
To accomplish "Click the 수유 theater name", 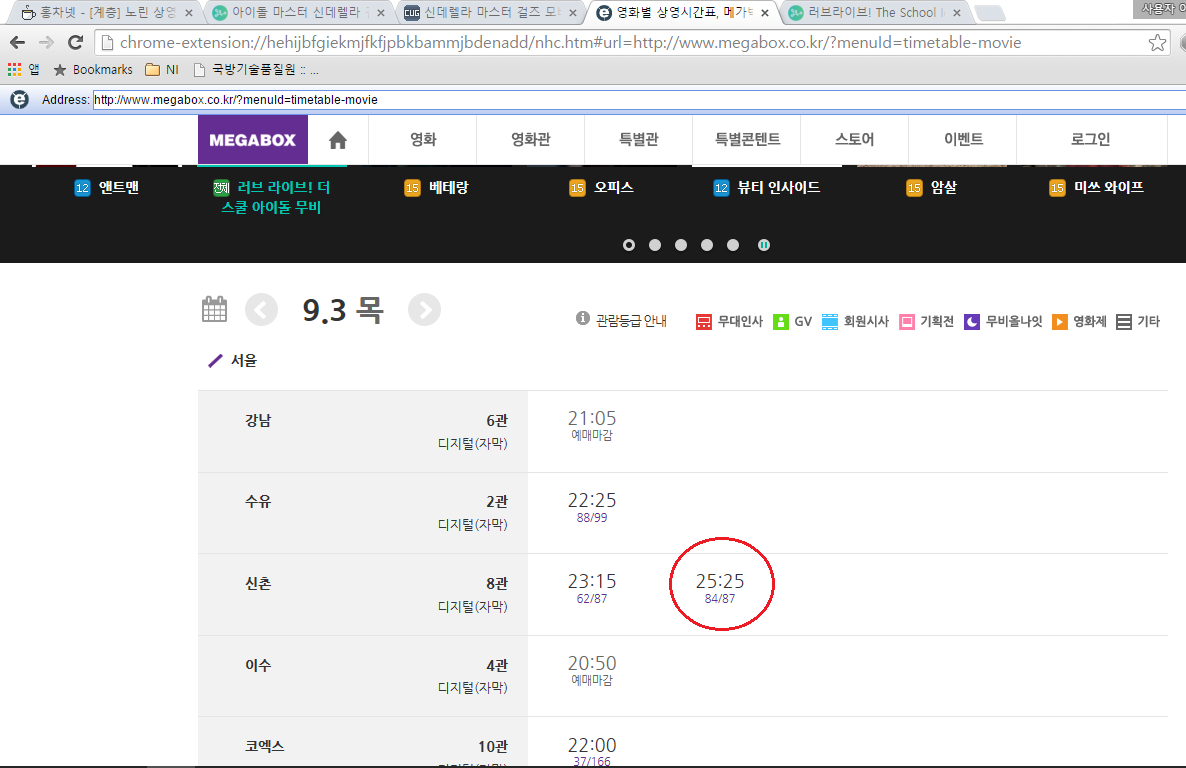I will [x=258, y=502].
